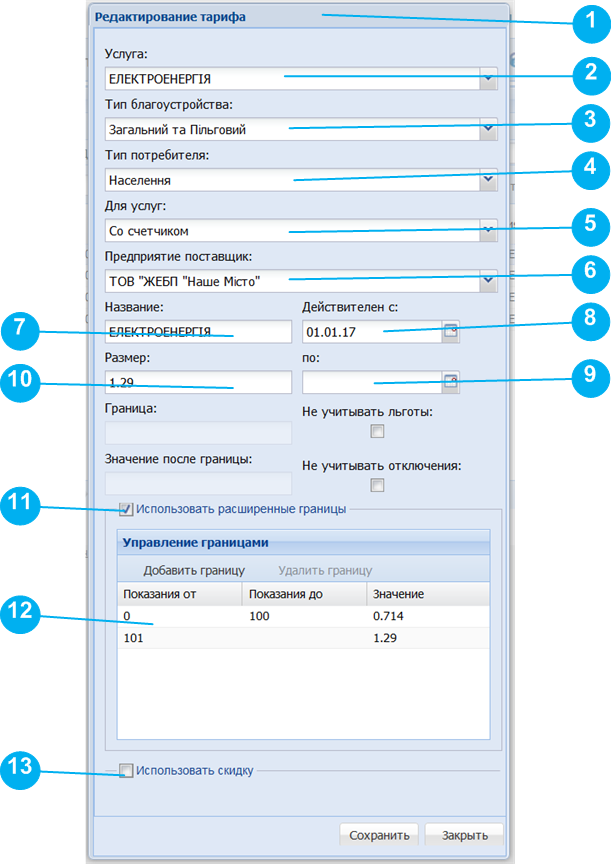
Task: Select cell 0 in Показания от column
Action: point(179,616)
